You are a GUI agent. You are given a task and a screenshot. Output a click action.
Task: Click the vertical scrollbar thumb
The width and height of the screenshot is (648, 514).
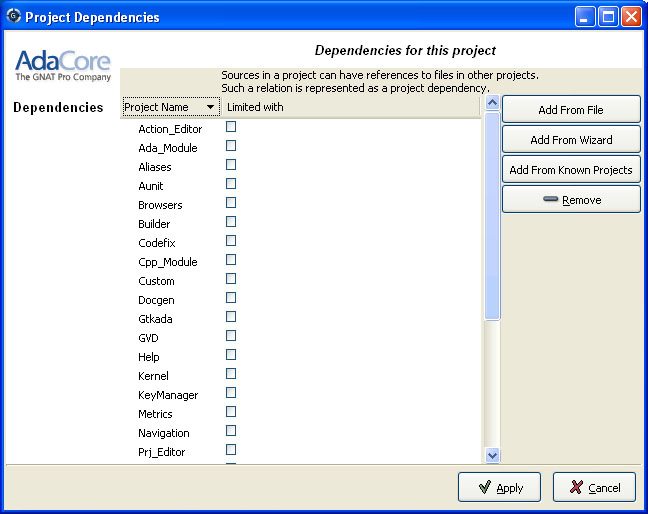point(492,215)
